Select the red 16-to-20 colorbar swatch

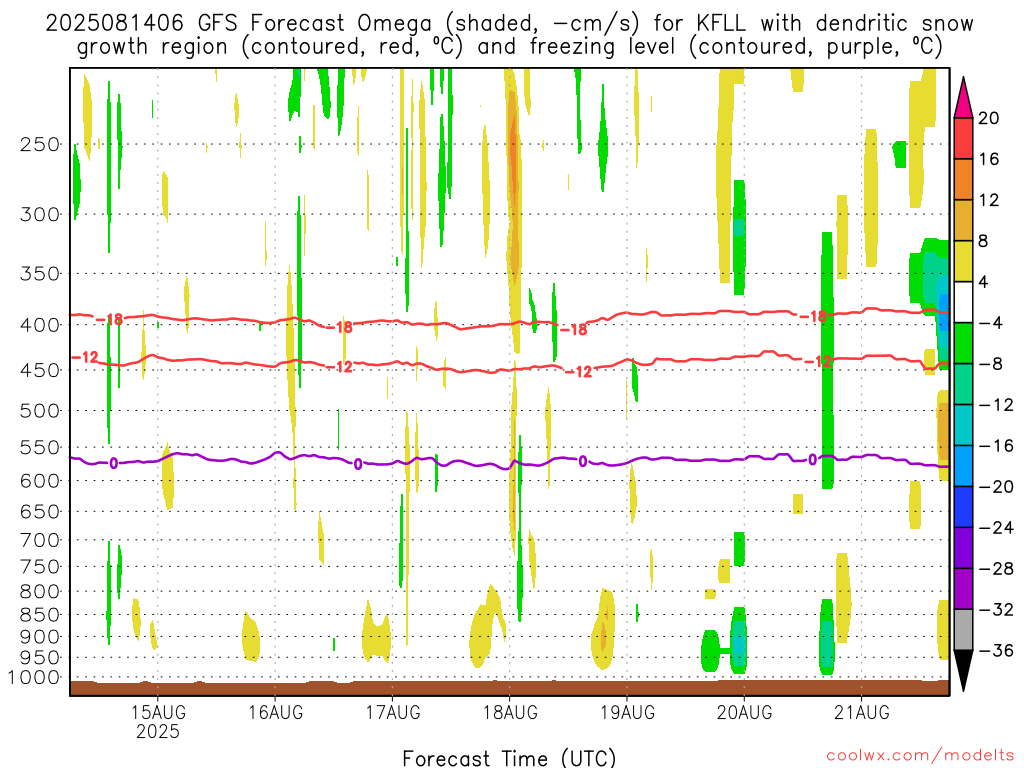[x=963, y=138]
